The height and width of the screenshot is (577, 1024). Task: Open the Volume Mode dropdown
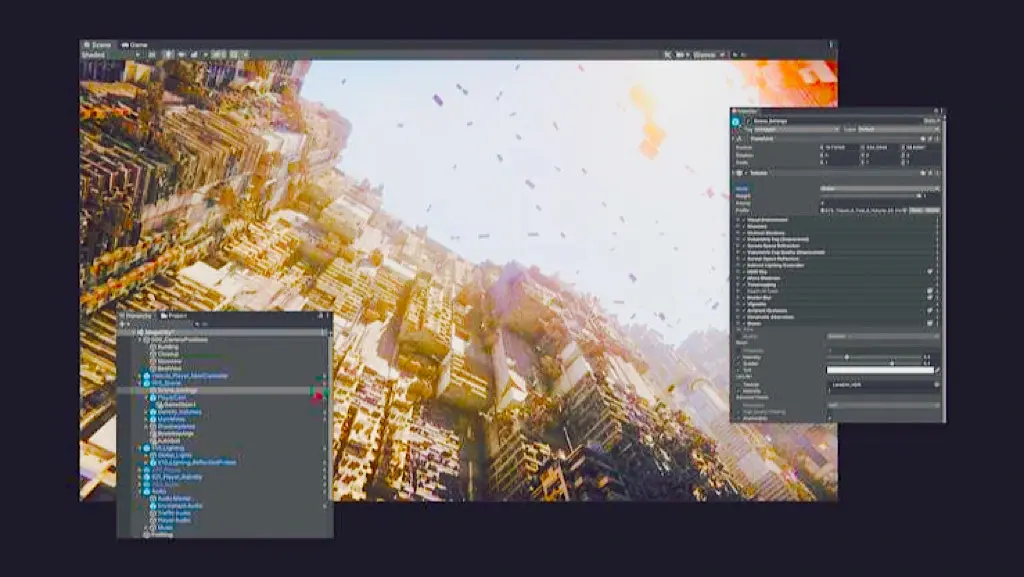(x=880, y=189)
